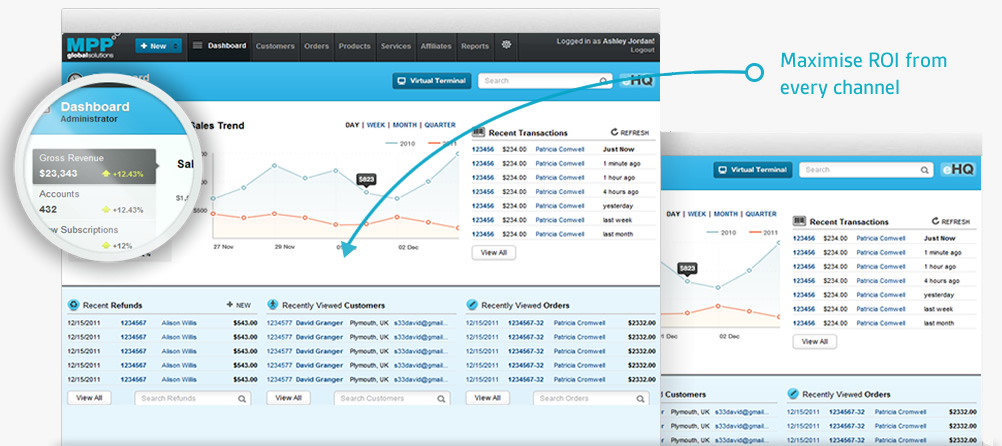Select DAY range in front window Sales Trend
1002x446 pixels.
pyautogui.click(x=352, y=125)
